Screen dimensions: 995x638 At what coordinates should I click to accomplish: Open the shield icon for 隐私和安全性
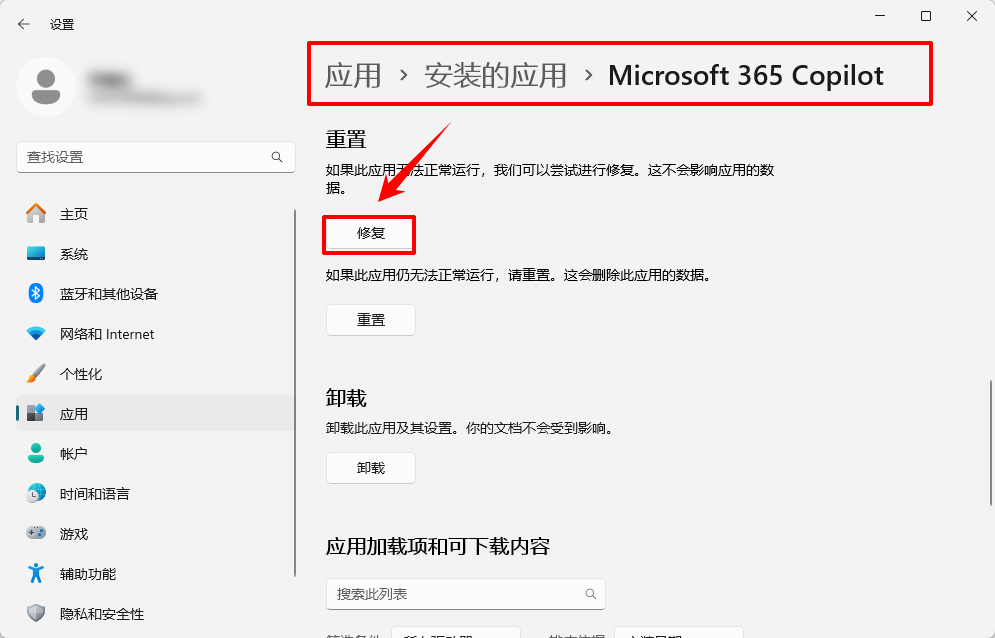point(36,613)
